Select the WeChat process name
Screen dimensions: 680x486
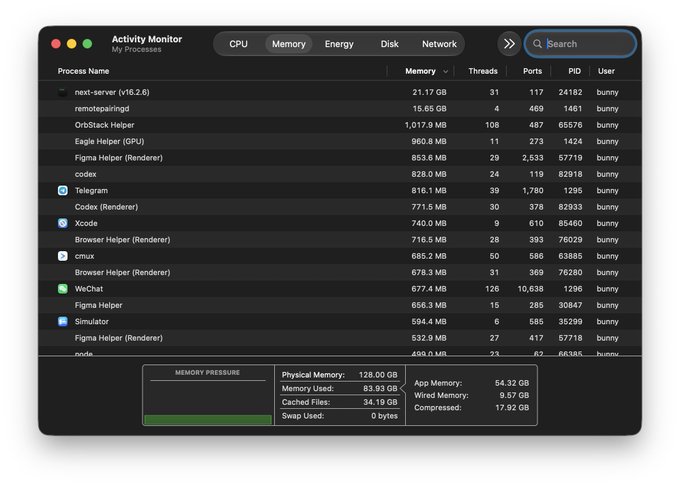coord(89,289)
